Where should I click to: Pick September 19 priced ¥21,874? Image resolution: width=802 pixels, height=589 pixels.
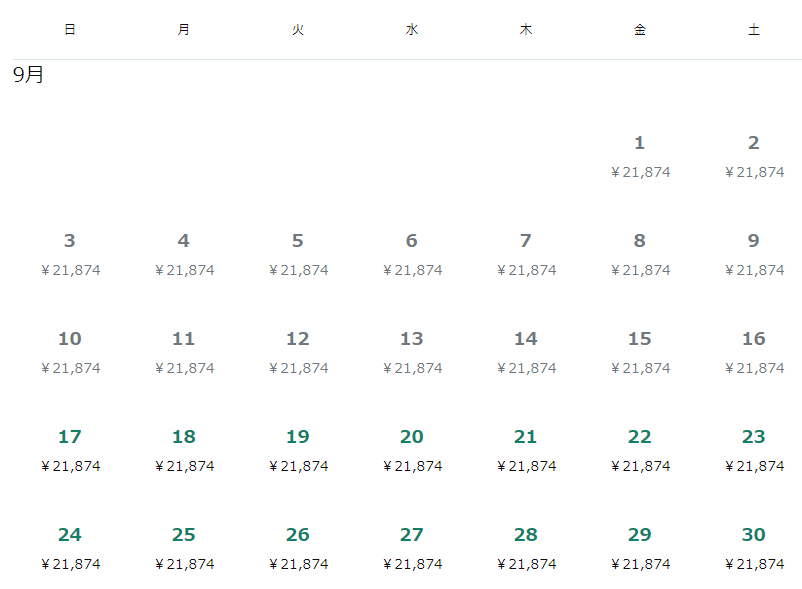[298, 449]
